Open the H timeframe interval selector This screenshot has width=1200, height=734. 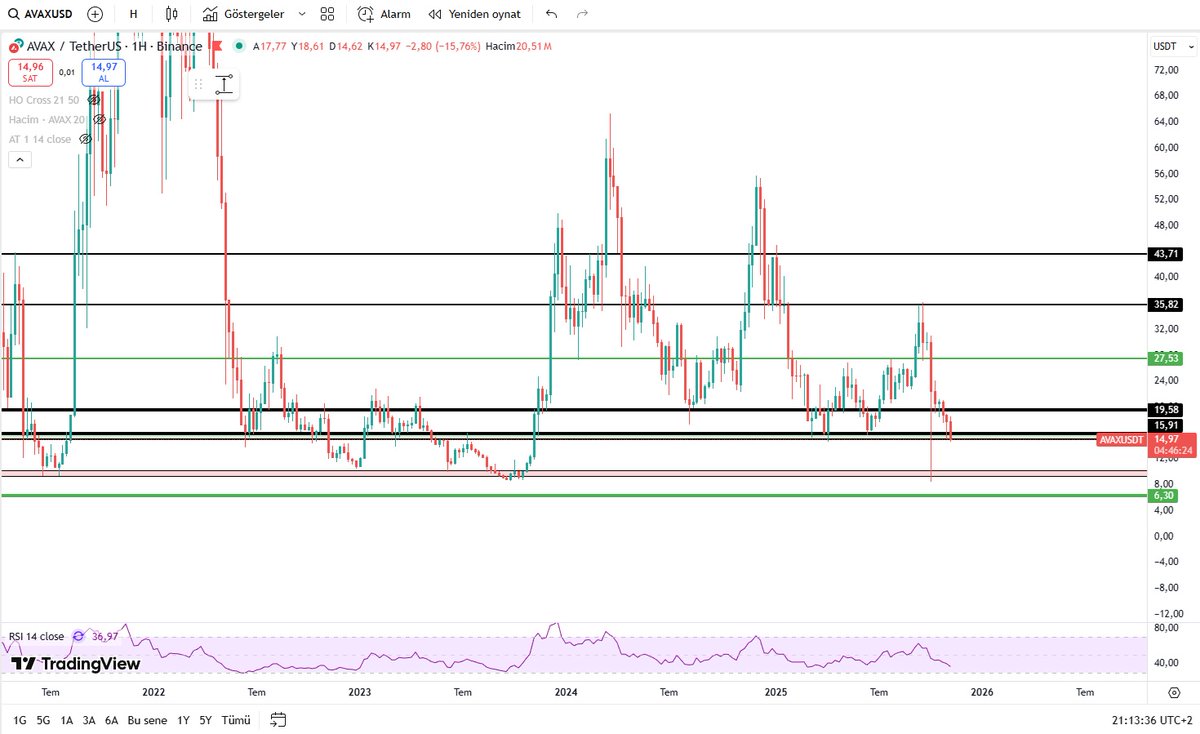[x=133, y=14]
